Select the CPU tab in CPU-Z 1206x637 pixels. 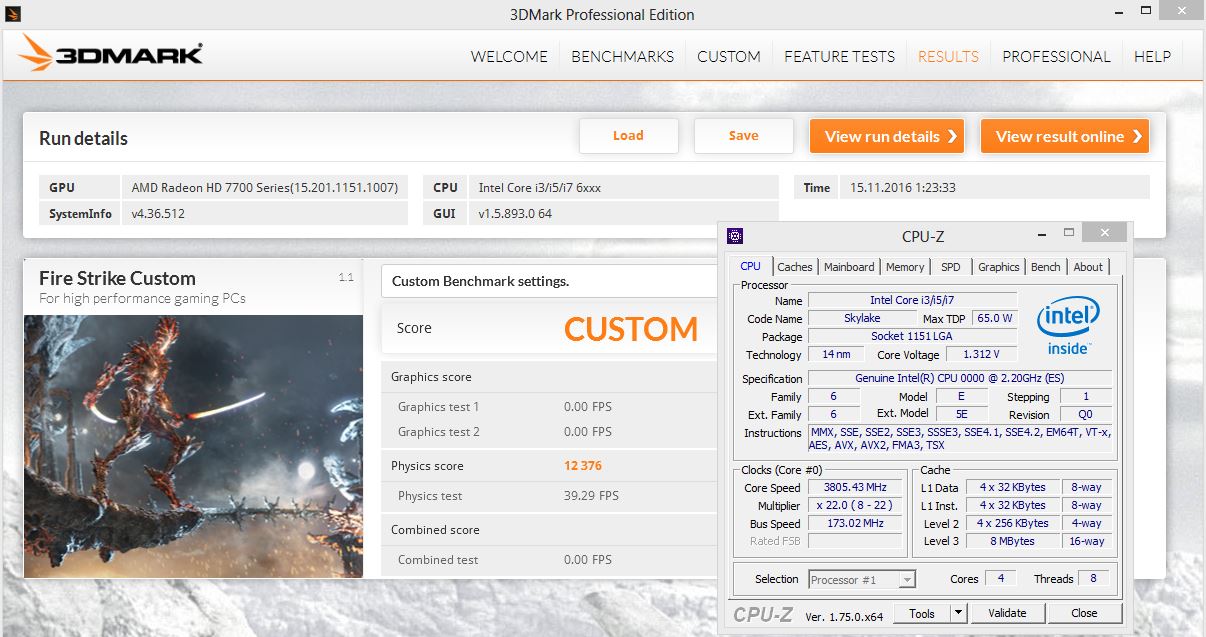coord(750,266)
